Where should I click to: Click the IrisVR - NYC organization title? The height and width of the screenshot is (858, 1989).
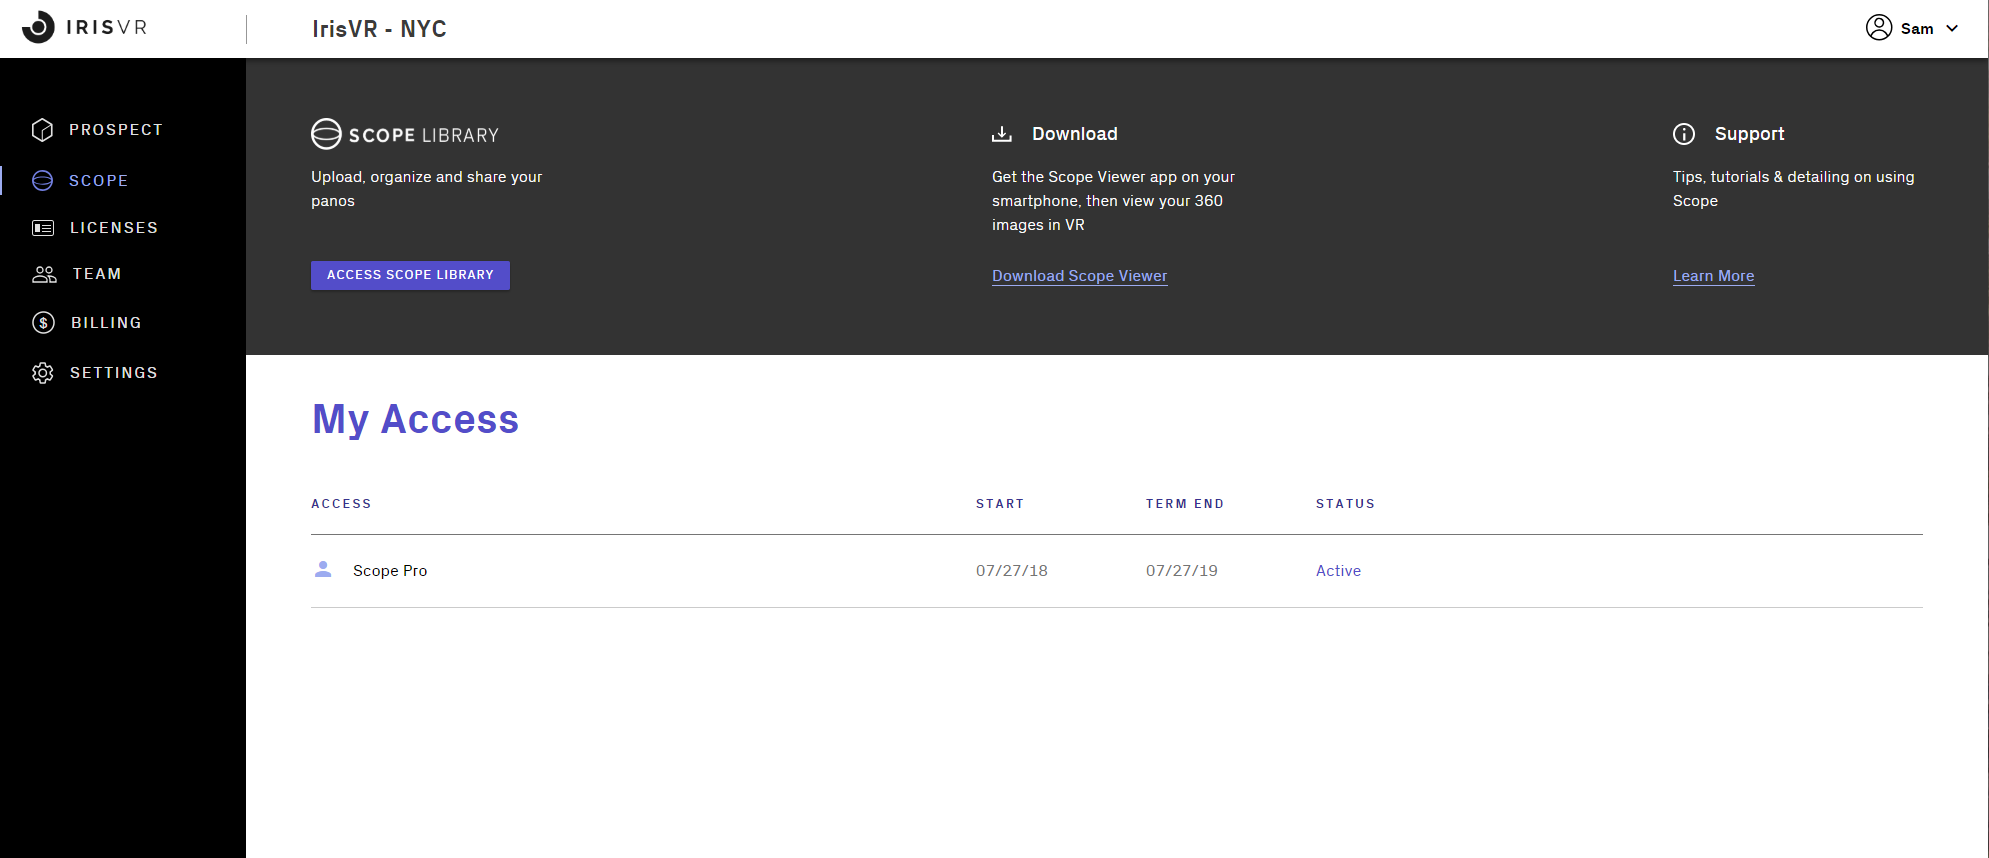tap(379, 29)
